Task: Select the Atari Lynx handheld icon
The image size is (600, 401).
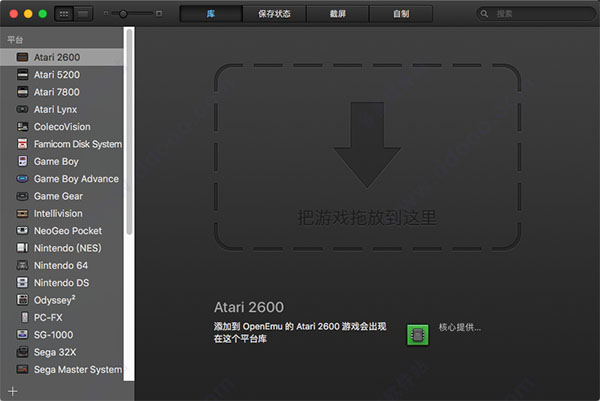Action: (x=23, y=109)
